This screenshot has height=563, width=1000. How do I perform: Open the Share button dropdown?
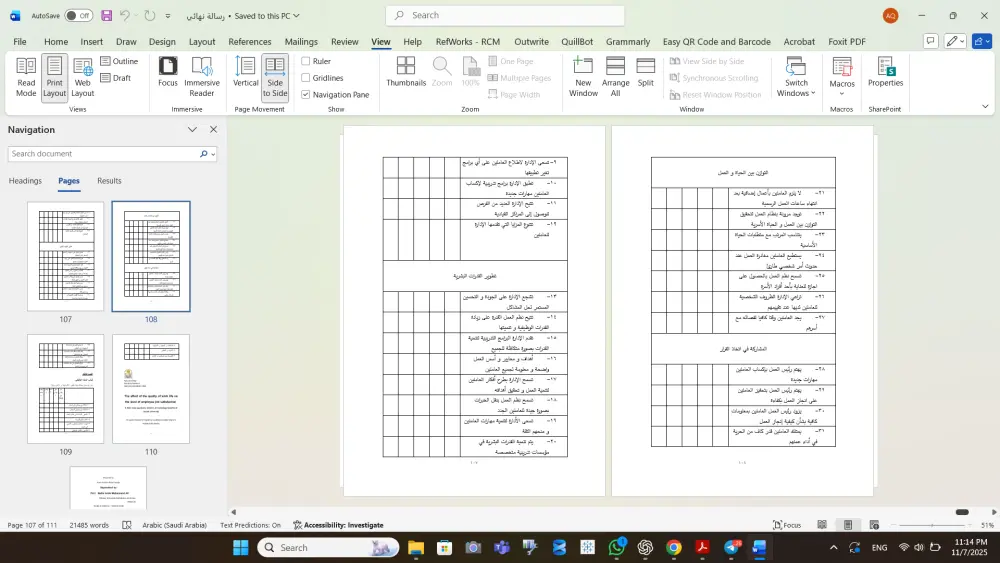click(x=982, y=41)
